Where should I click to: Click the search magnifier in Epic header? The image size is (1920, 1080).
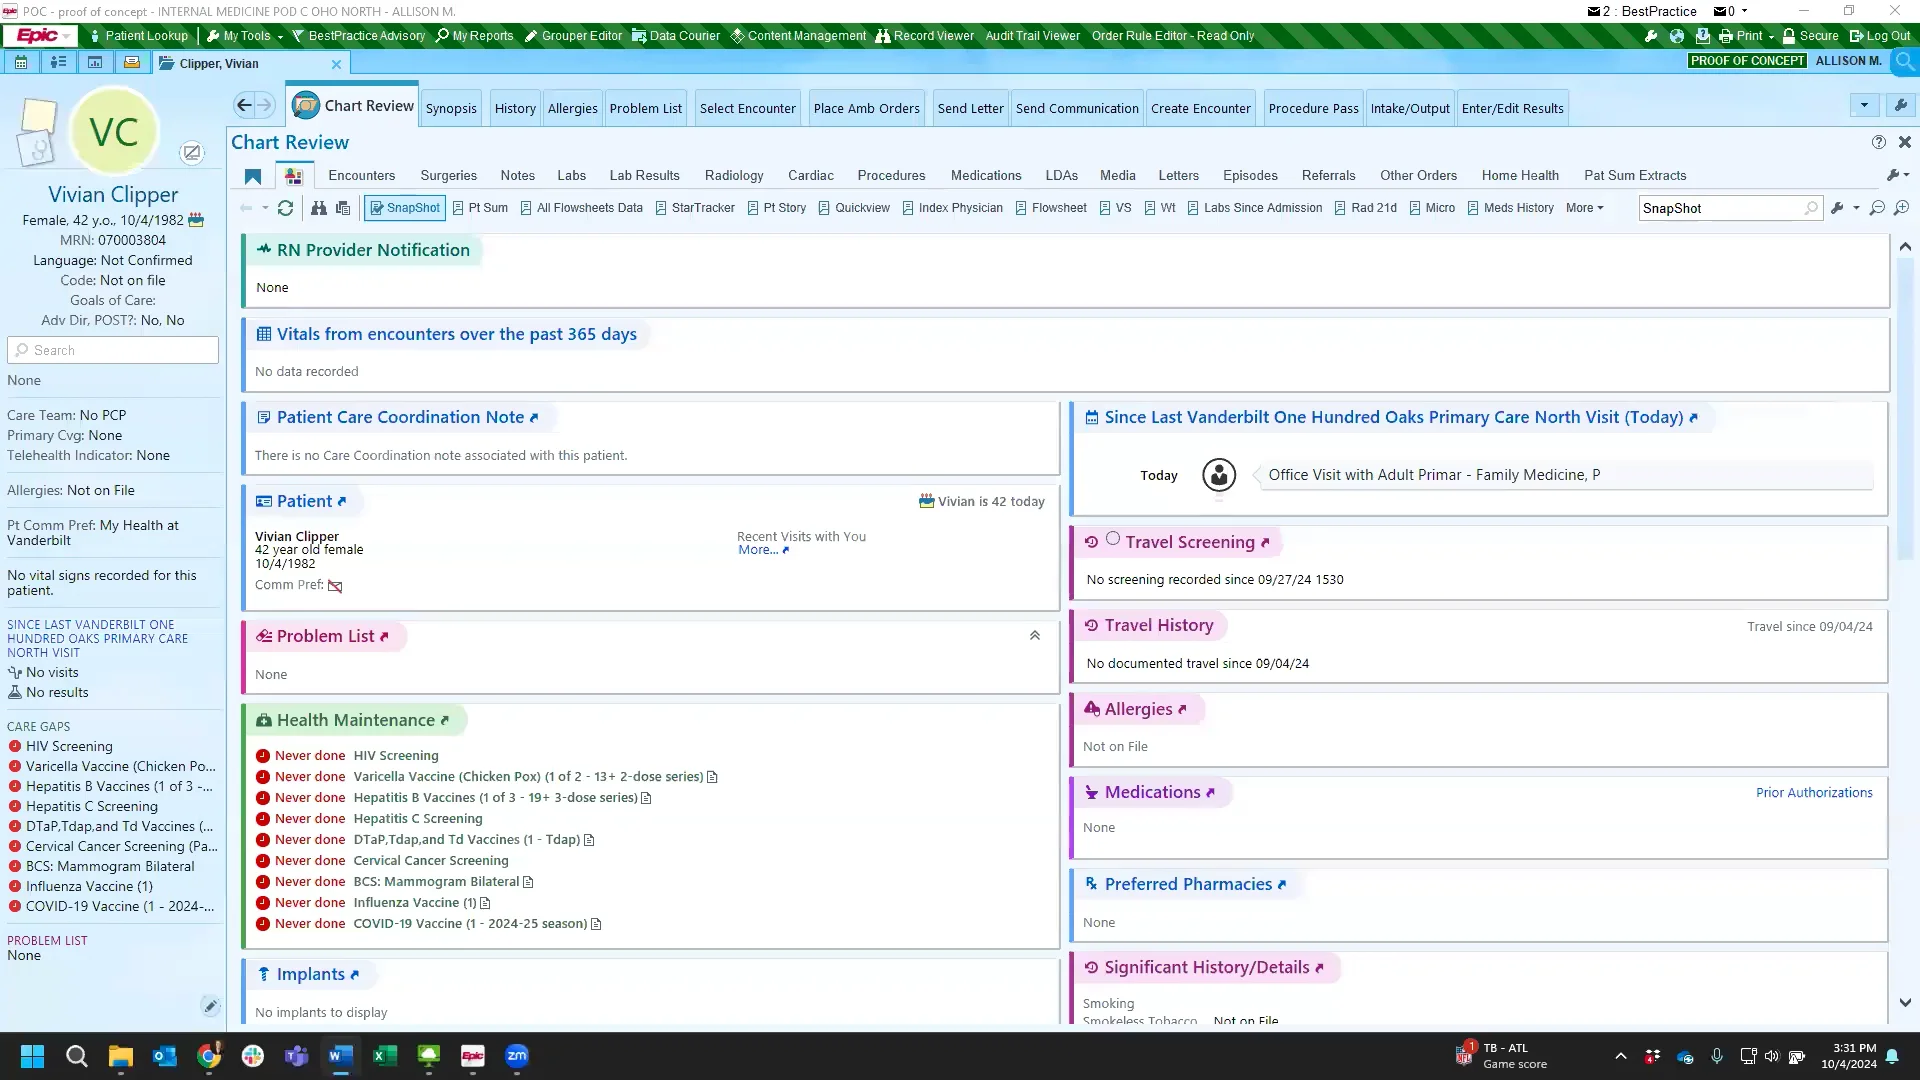1905,61
